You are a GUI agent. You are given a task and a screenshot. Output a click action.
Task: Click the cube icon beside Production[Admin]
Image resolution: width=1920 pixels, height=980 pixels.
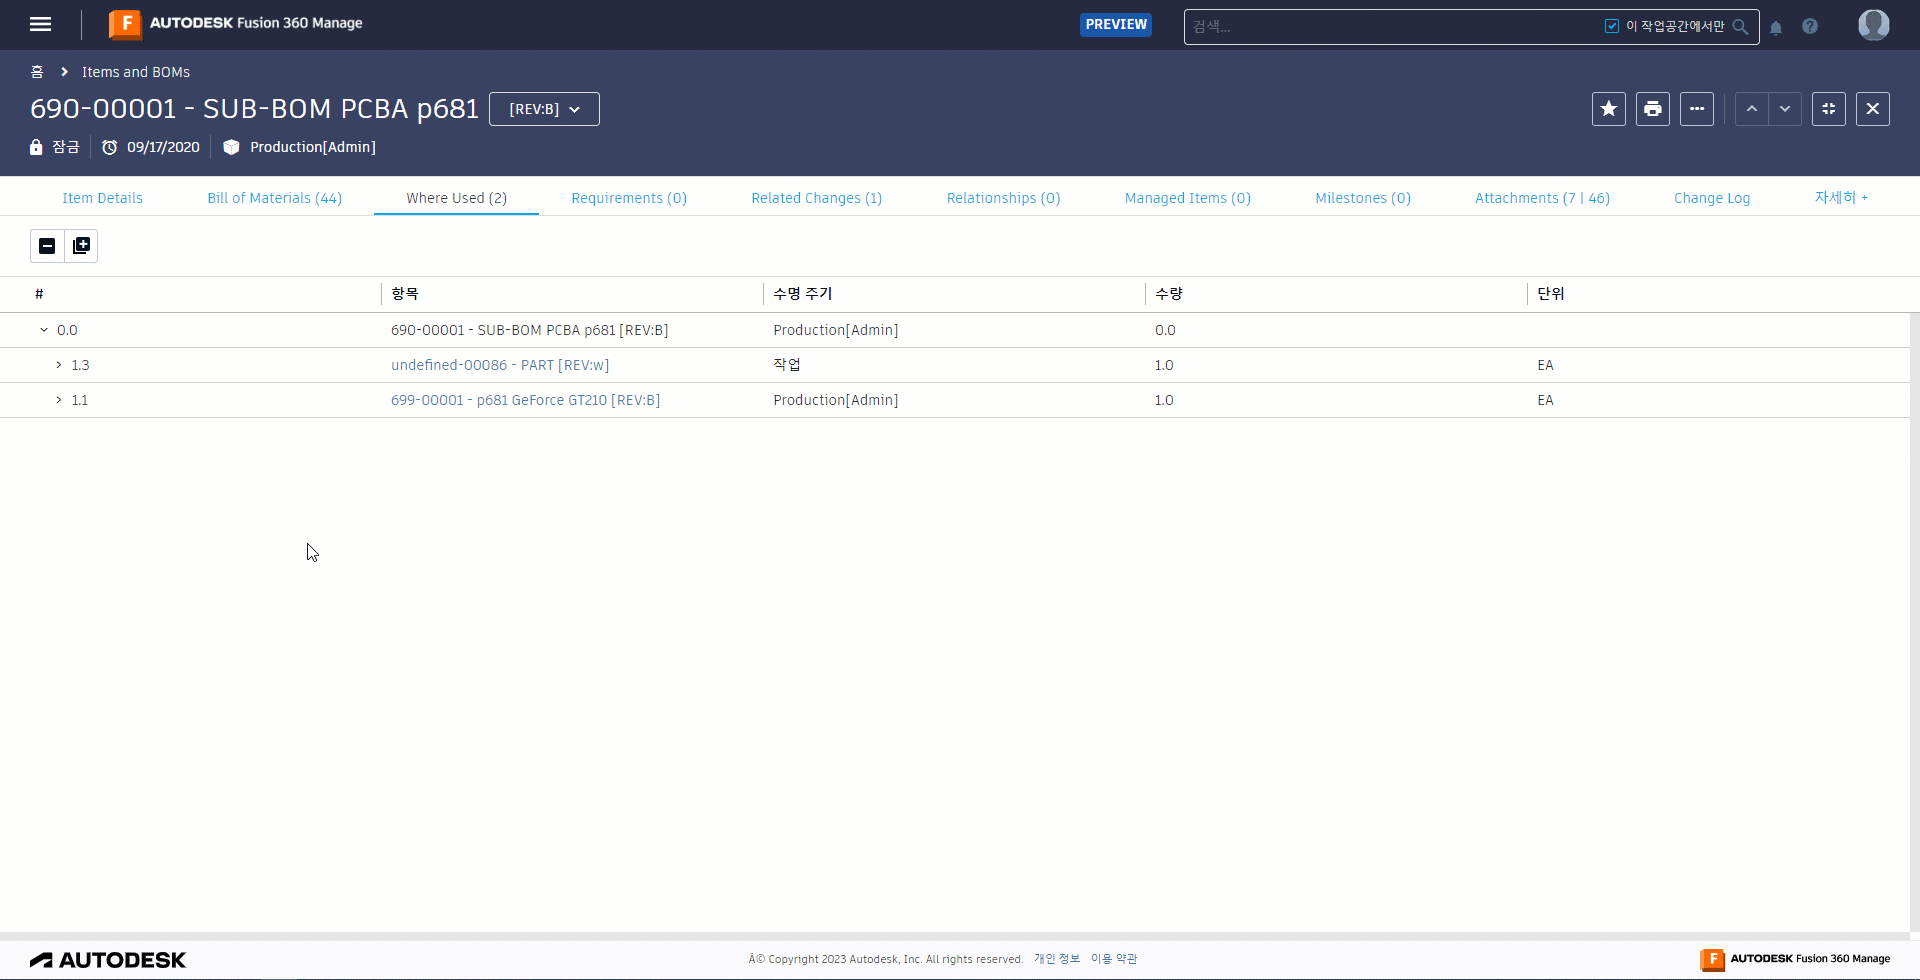tap(231, 147)
